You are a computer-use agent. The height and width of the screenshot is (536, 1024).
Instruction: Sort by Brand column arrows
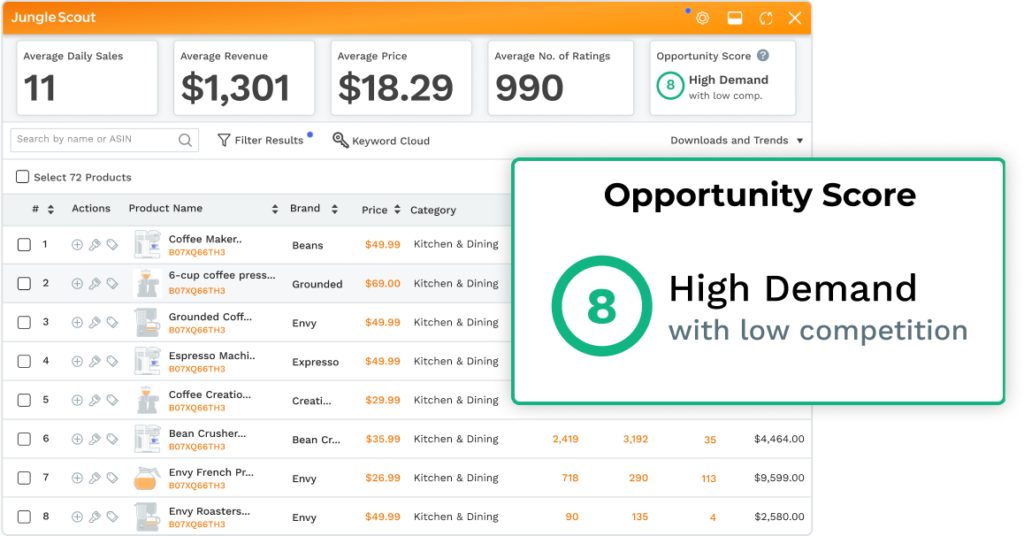tap(334, 209)
